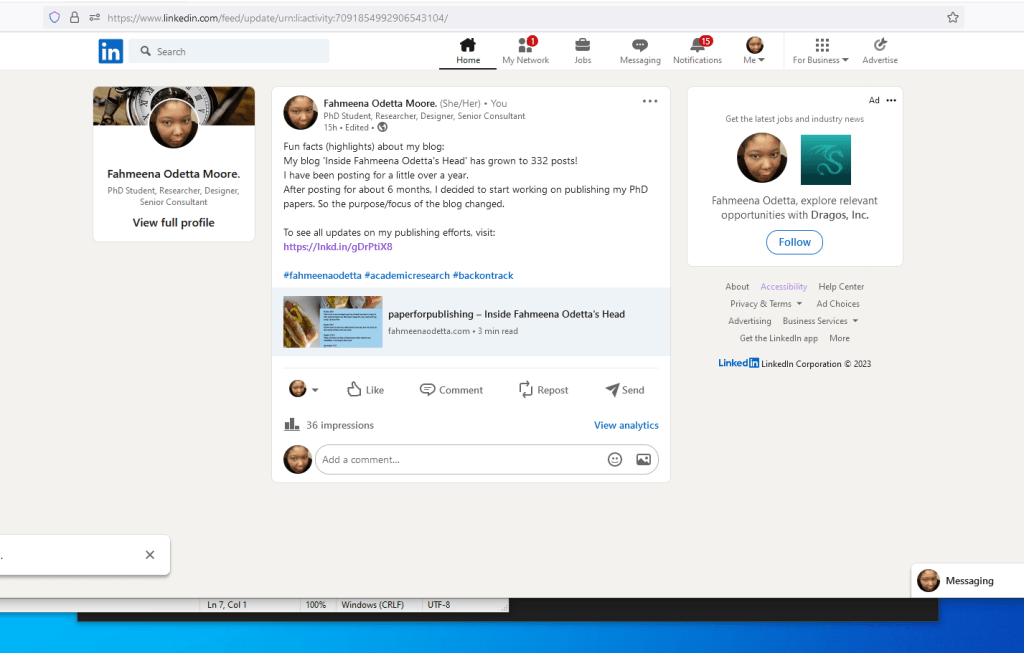Open the LinkedIn home feed icon
This screenshot has height=653, width=1024.
click(467, 45)
